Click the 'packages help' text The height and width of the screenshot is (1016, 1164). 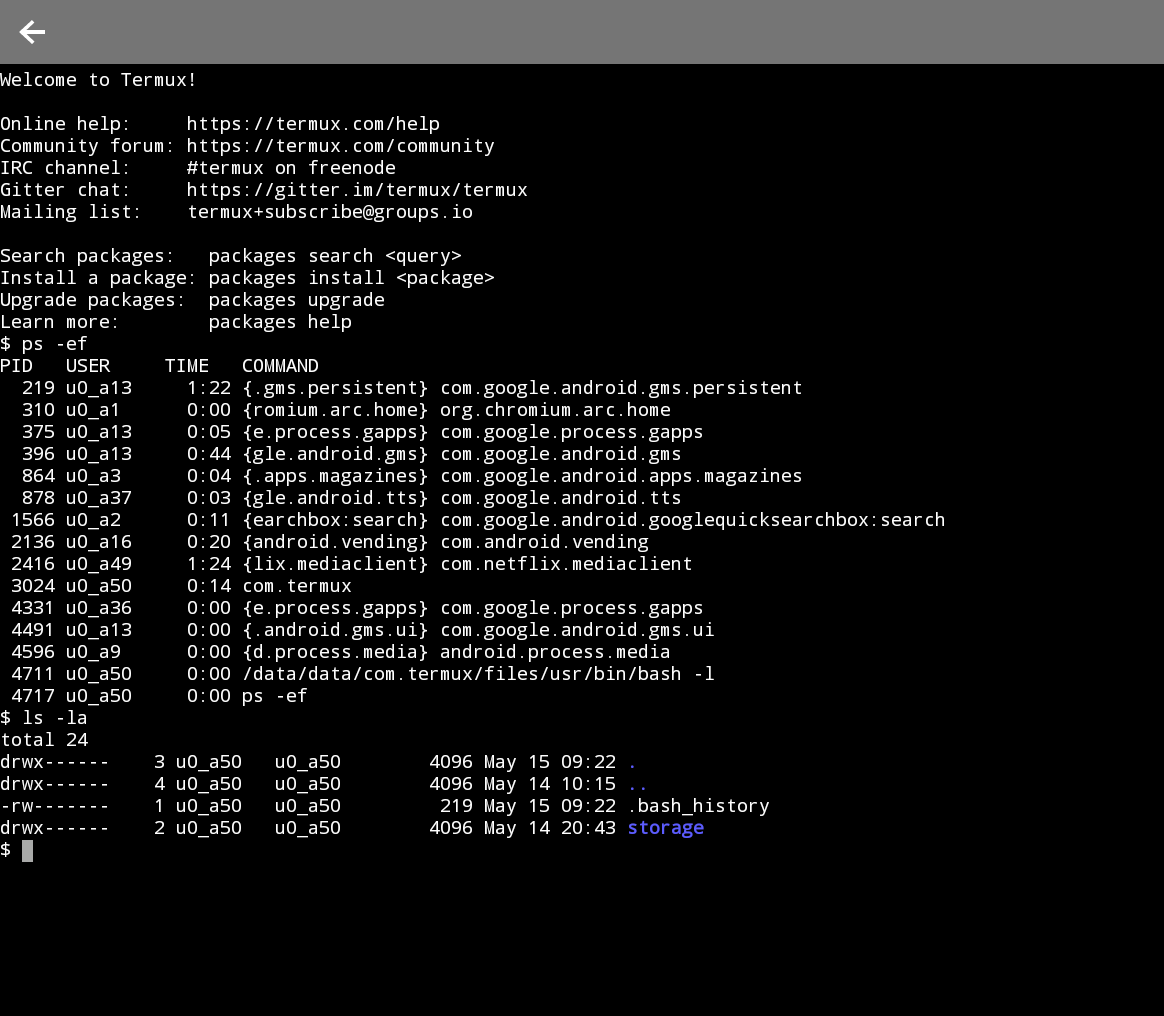click(280, 322)
